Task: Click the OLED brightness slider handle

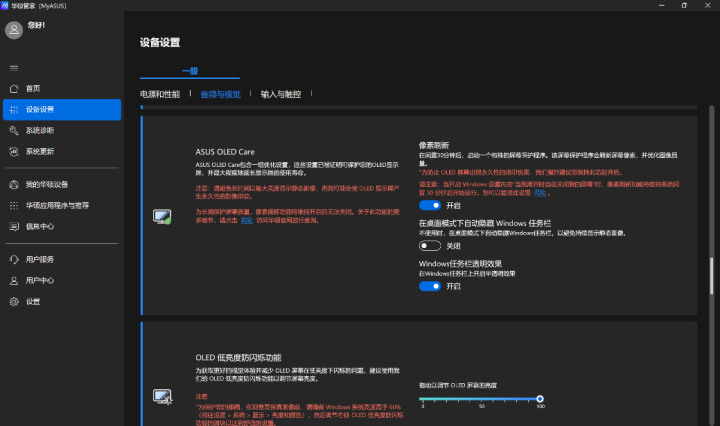Action: [x=540, y=399]
